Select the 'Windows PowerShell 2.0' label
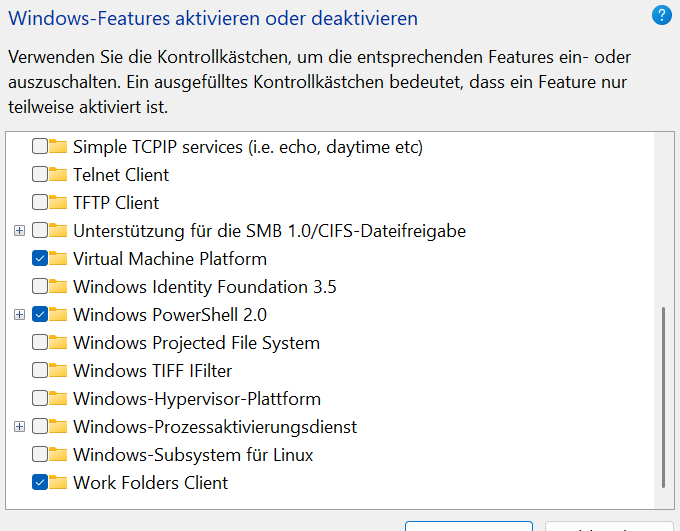Screen dimensions: 680x531 pos(170,315)
